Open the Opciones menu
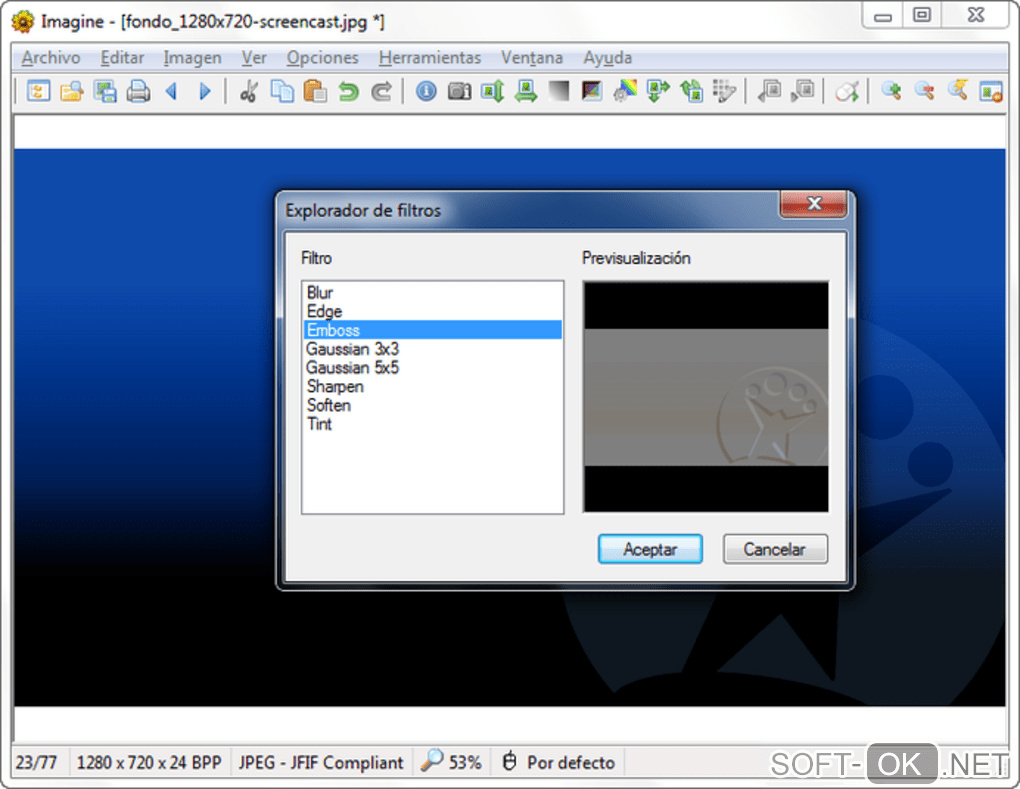Viewport: 1020px width, 789px height. (323, 58)
